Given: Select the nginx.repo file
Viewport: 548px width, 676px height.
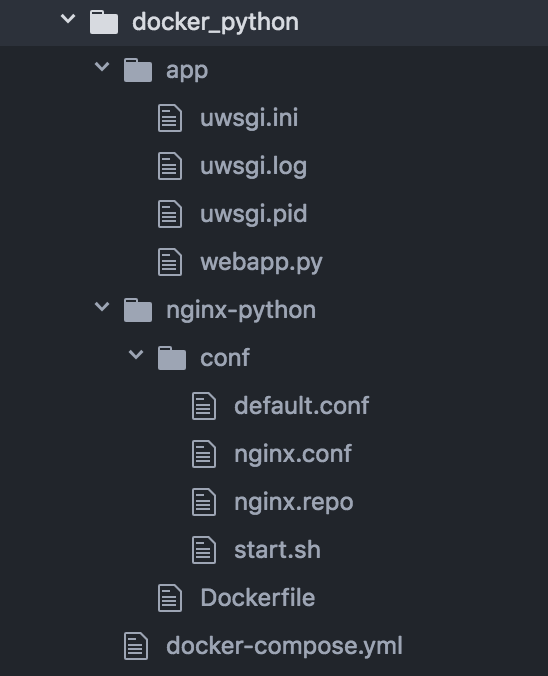Looking at the screenshot, I should click(x=294, y=502).
